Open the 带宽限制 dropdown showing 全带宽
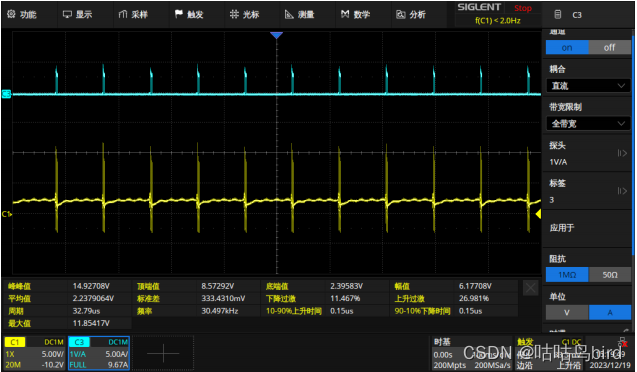The height and width of the screenshot is (372, 637). click(588, 123)
